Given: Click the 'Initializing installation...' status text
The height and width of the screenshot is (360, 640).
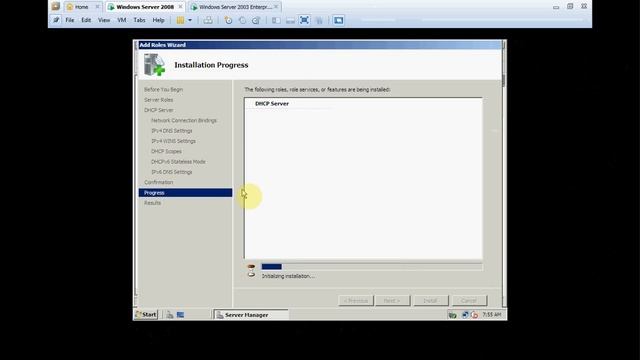Looking at the screenshot, I should pos(288,276).
